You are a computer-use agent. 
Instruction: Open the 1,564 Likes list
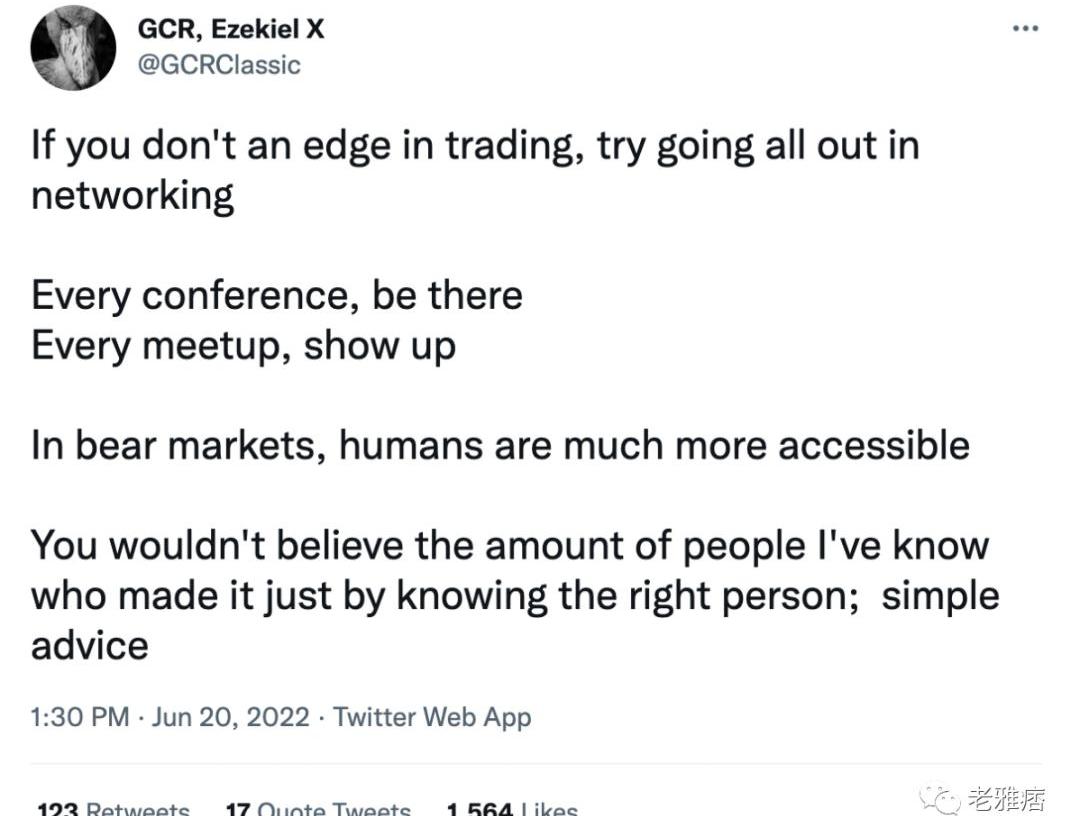pyautogui.click(x=512, y=808)
